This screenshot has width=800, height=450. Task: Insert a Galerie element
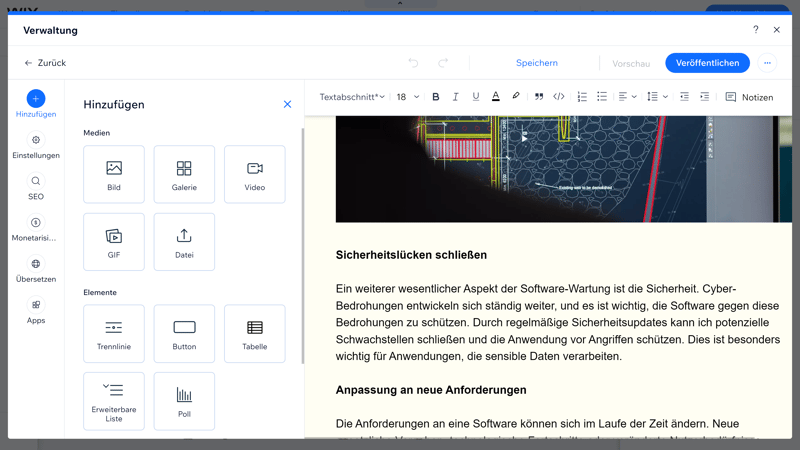tap(184, 175)
